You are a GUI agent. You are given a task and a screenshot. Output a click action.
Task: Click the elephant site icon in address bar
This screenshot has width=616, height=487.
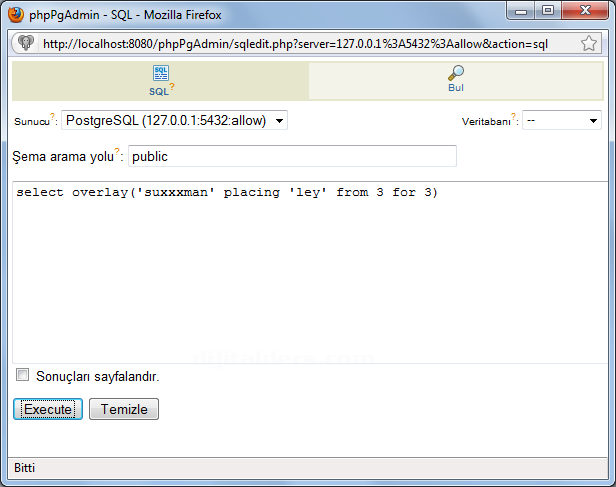pyautogui.click(x=26, y=43)
